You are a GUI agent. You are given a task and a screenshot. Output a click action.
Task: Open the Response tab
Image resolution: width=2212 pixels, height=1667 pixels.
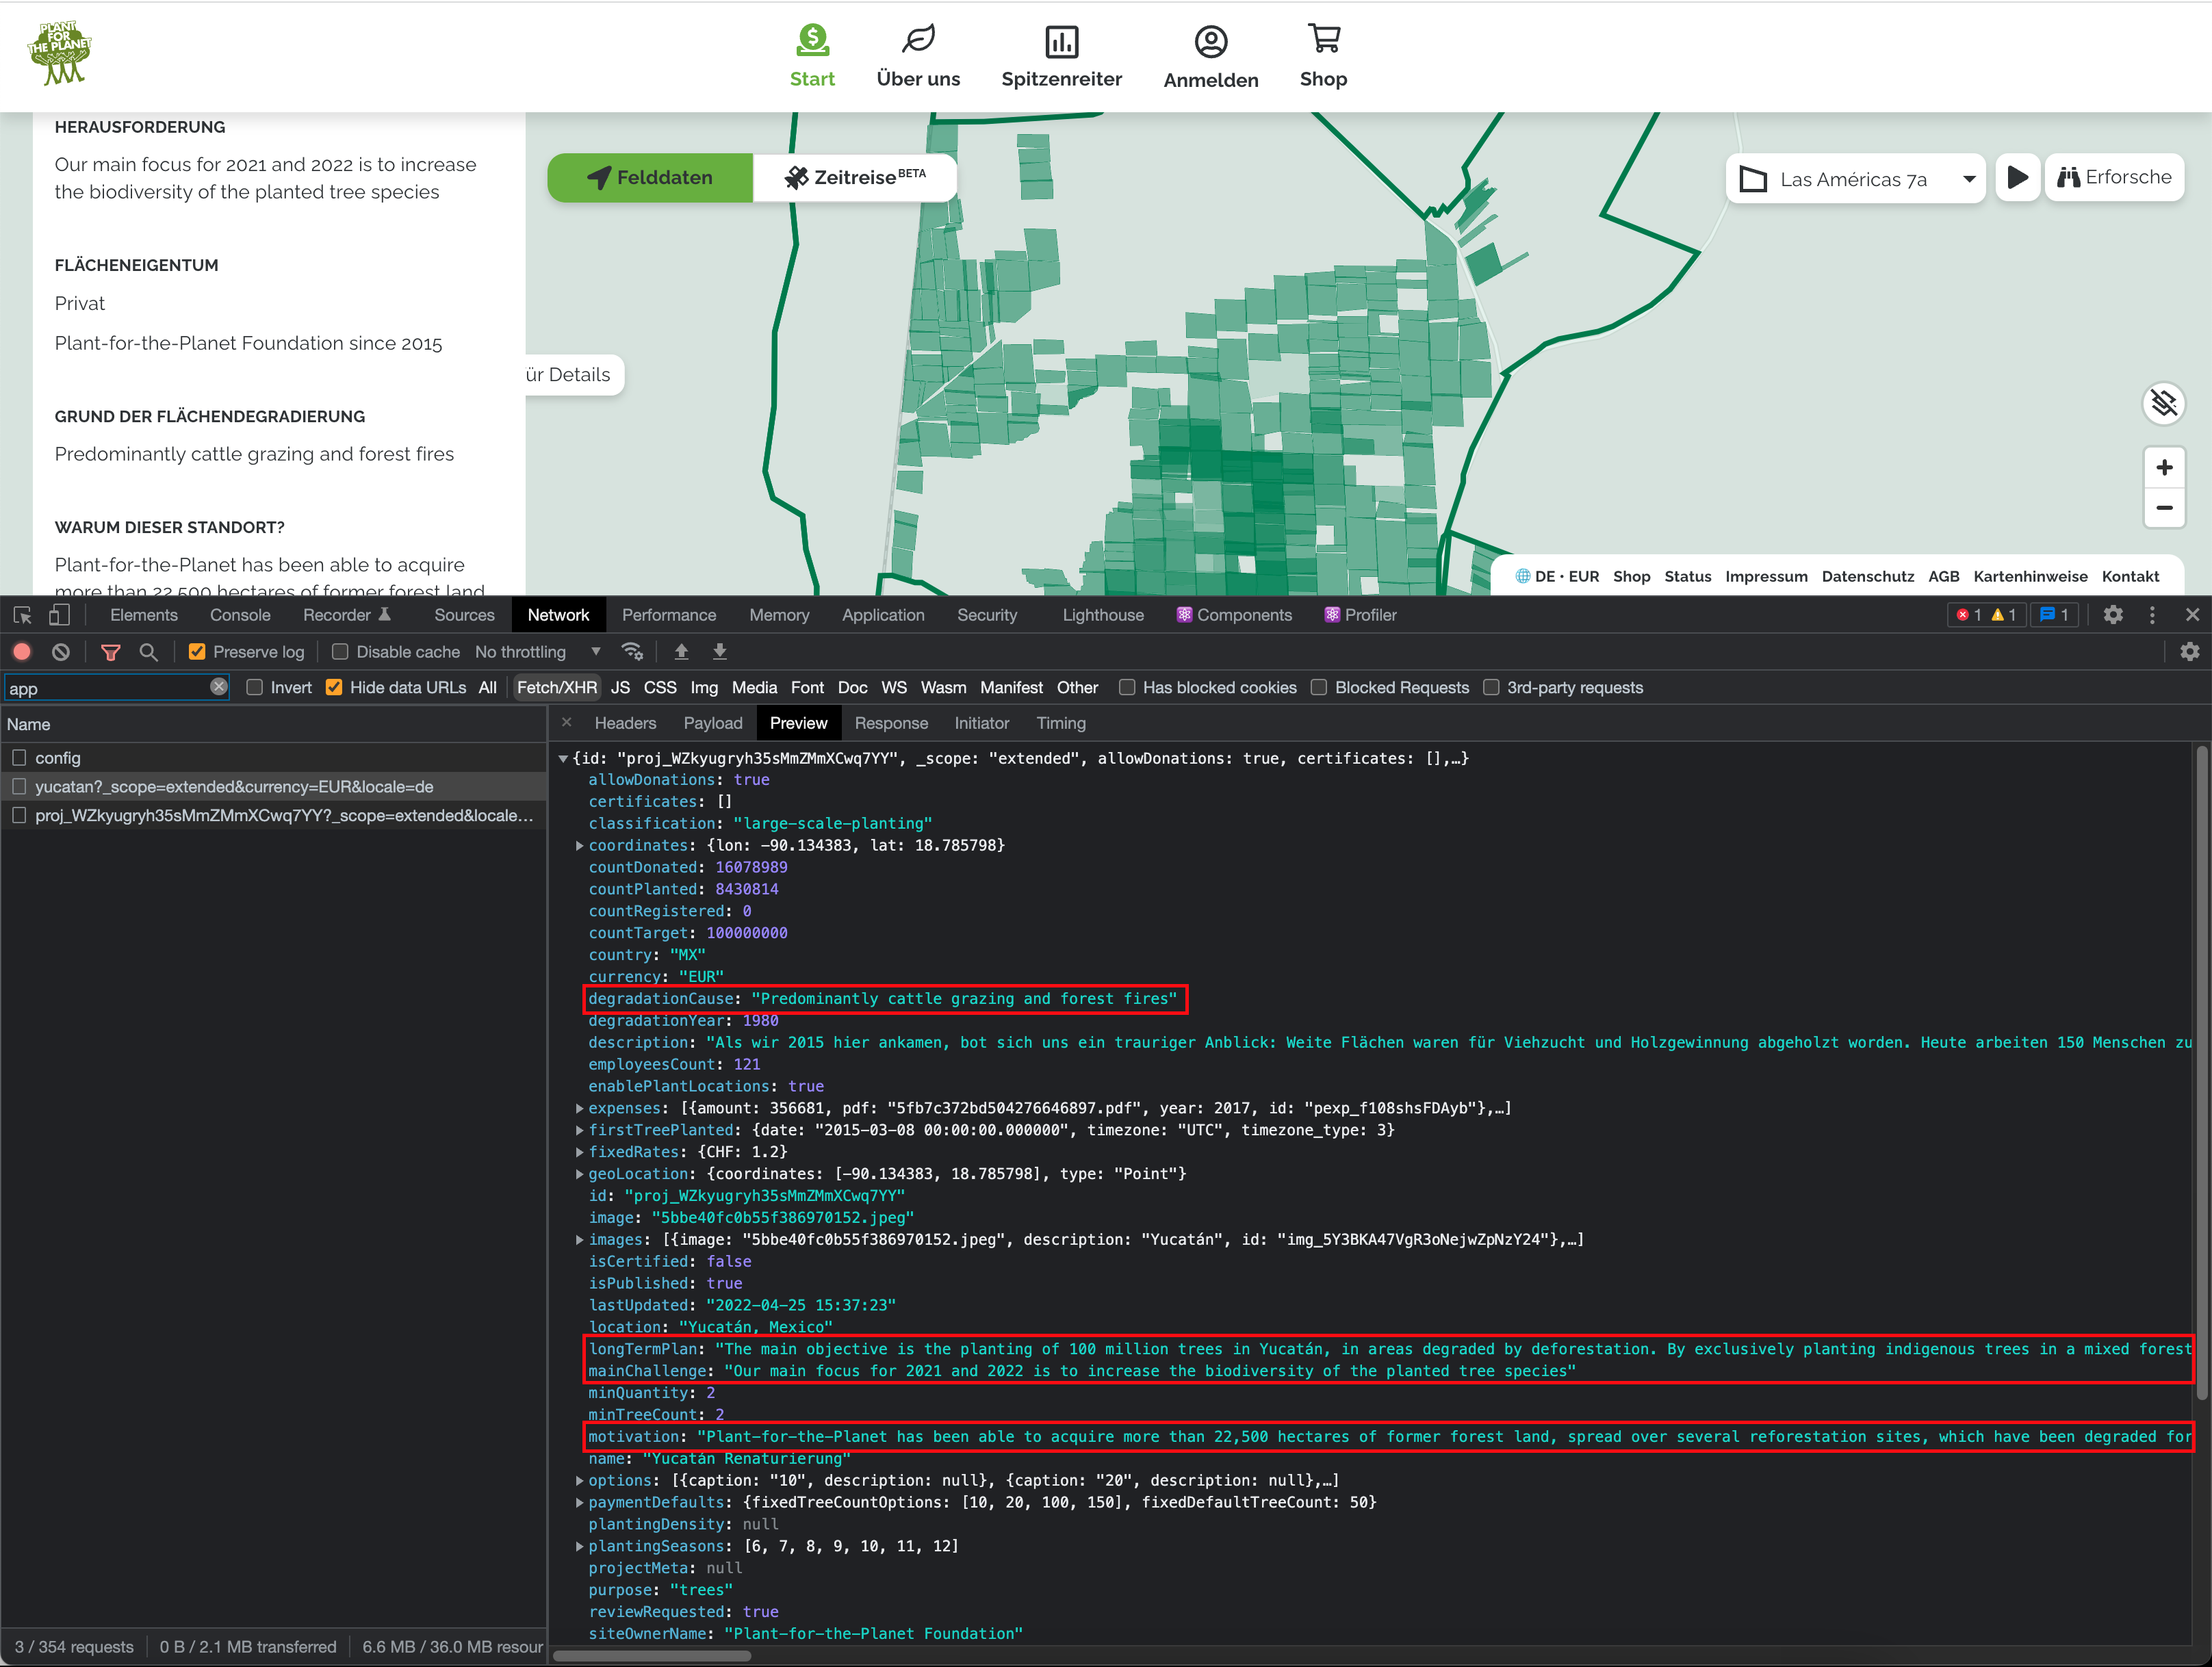pos(891,723)
